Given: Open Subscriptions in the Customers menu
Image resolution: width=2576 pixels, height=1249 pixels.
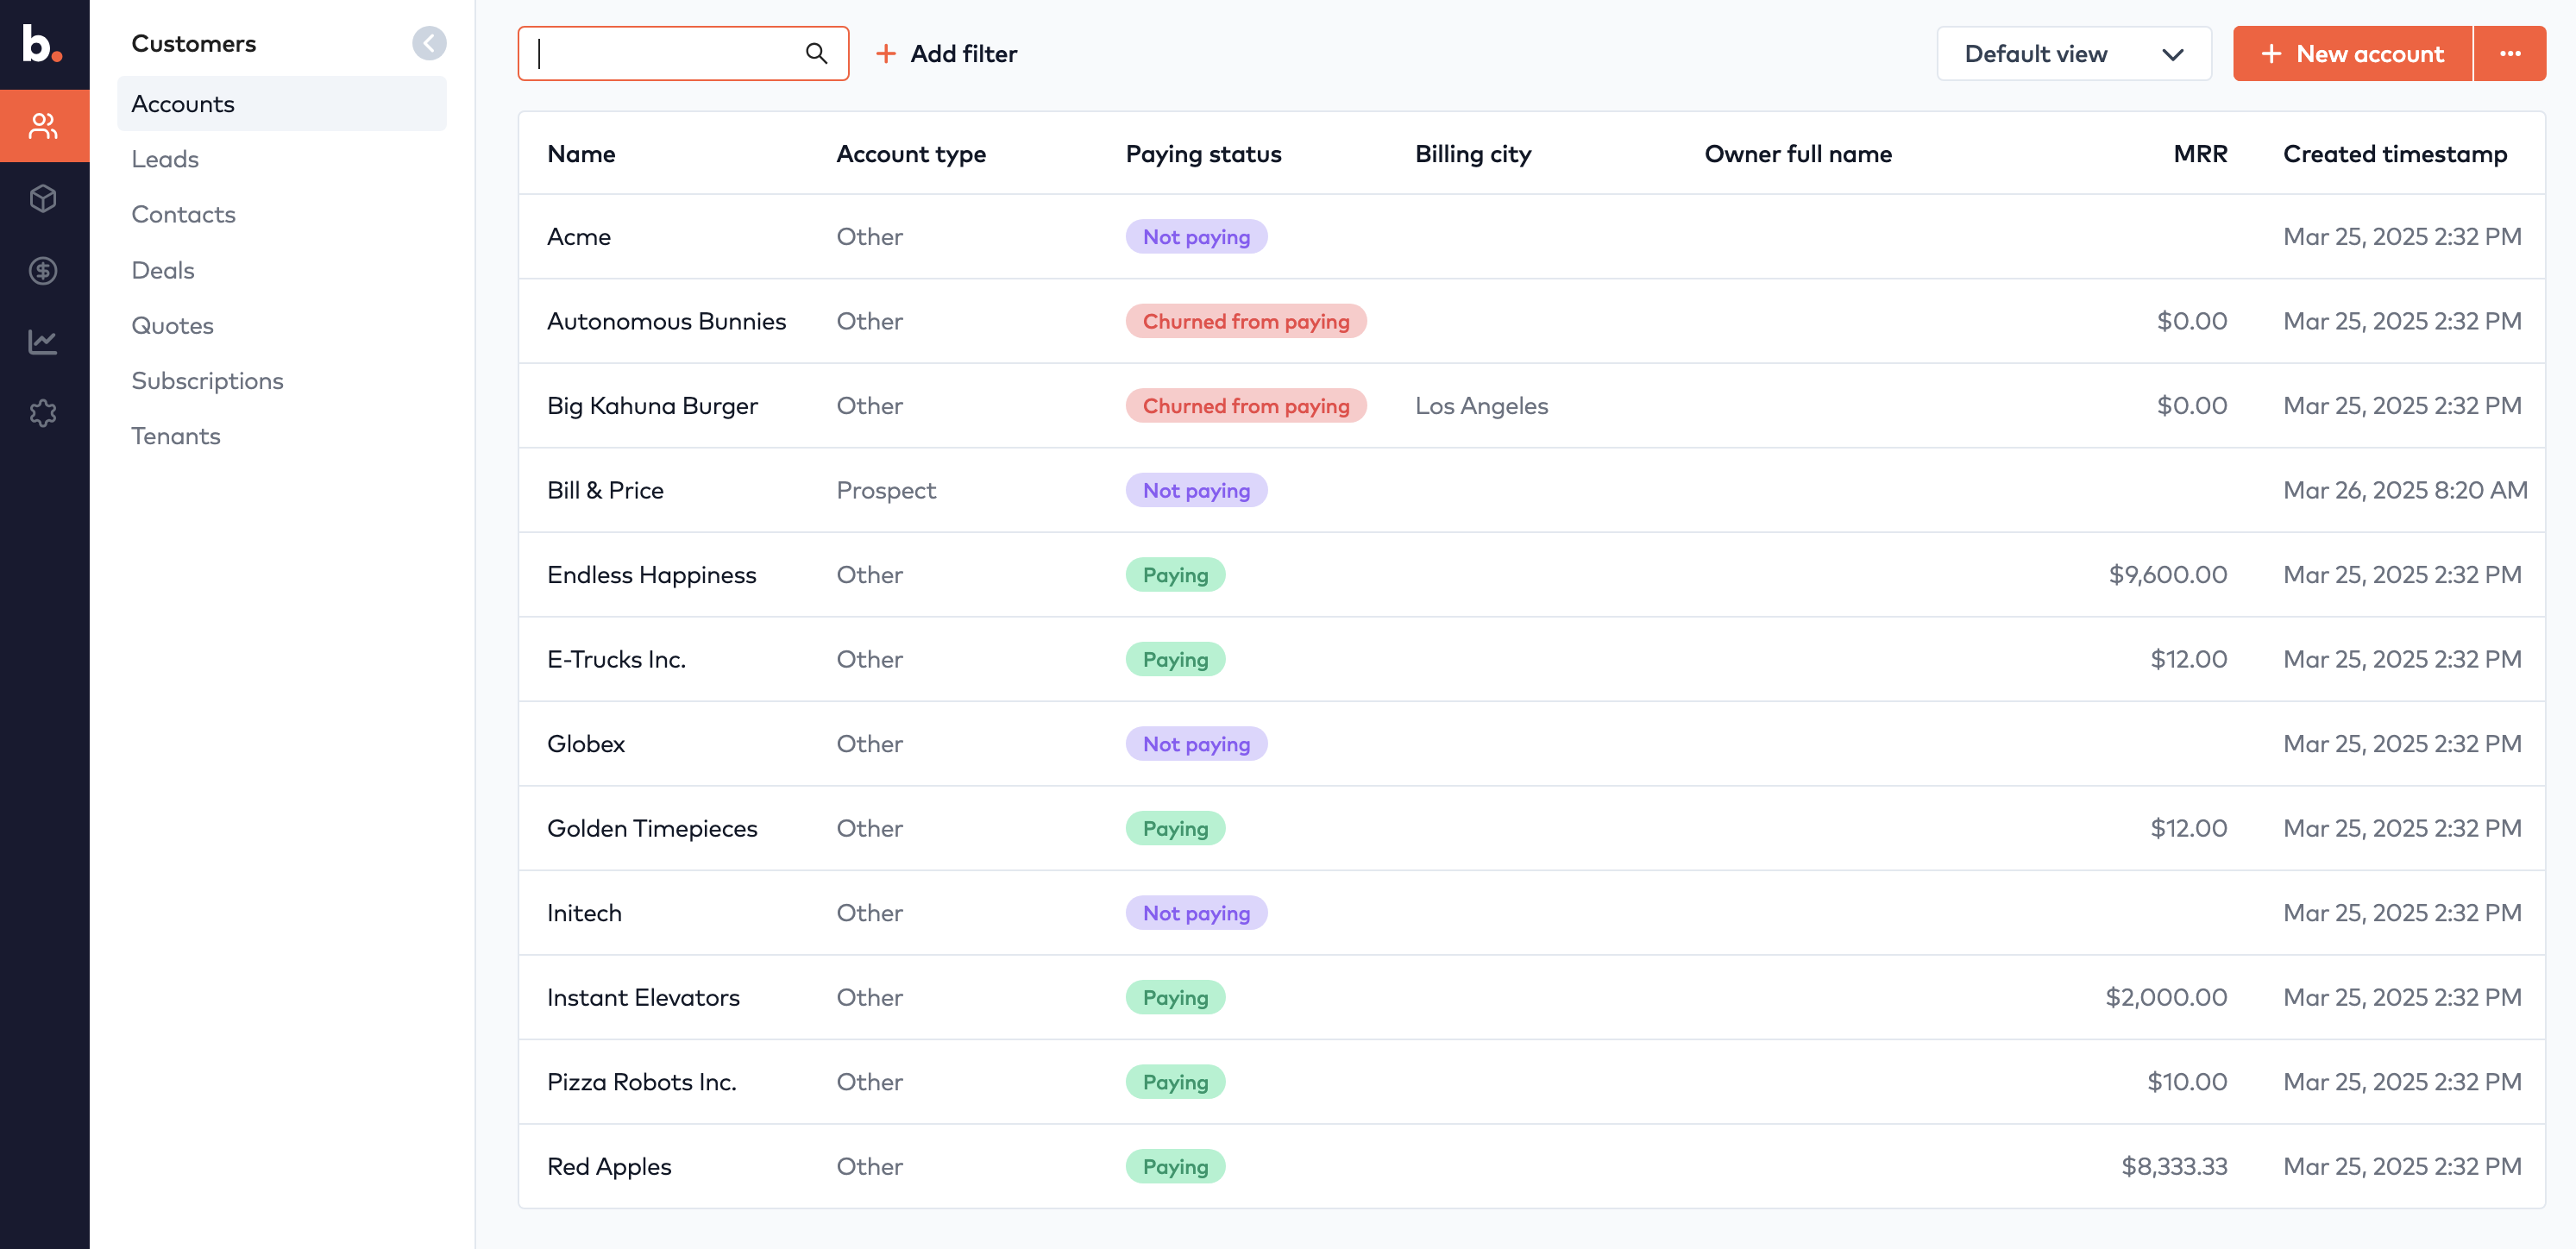Looking at the screenshot, I should click(207, 380).
